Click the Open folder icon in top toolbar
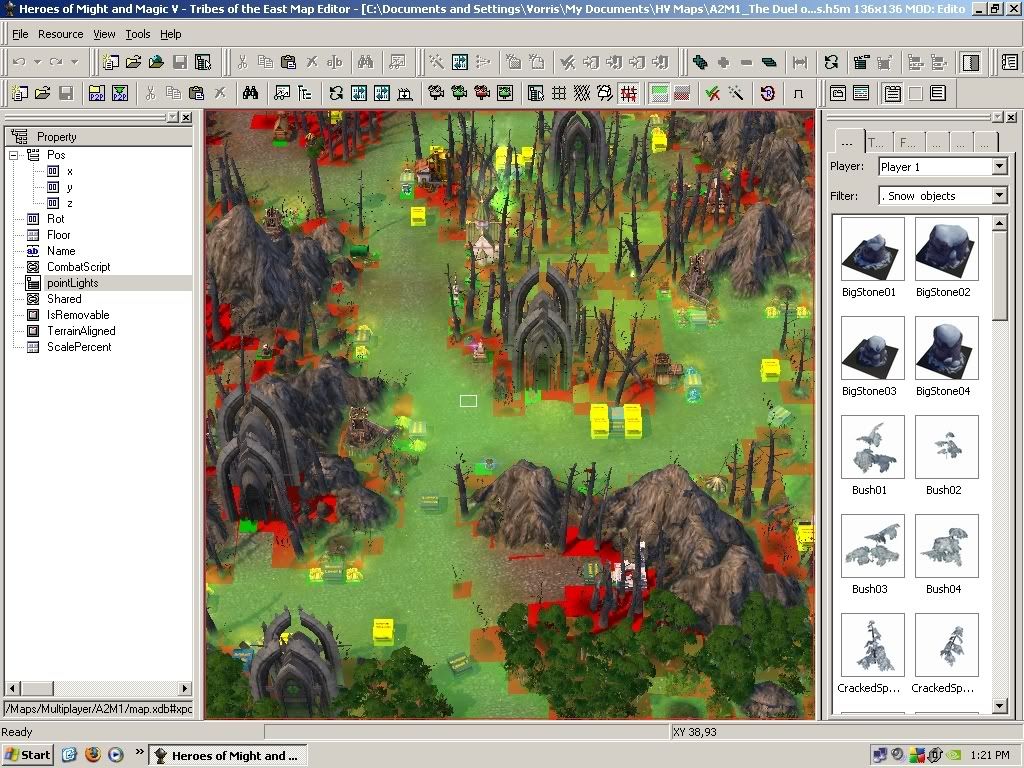Viewport: 1024px width, 768px height. (x=133, y=62)
